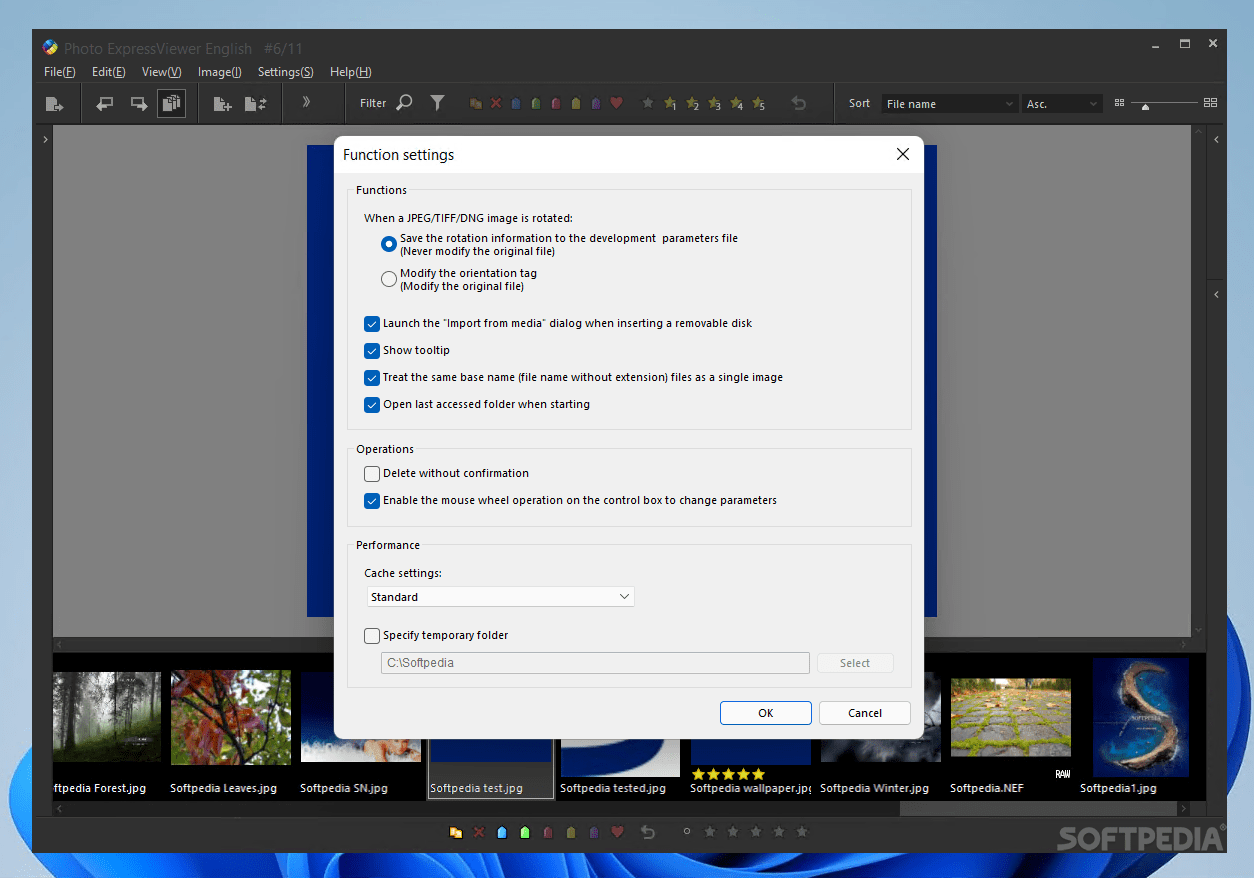Filter by unrated star in top toolbar
The width and height of the screenshot is (1254, 878).
tap(648, 102)
